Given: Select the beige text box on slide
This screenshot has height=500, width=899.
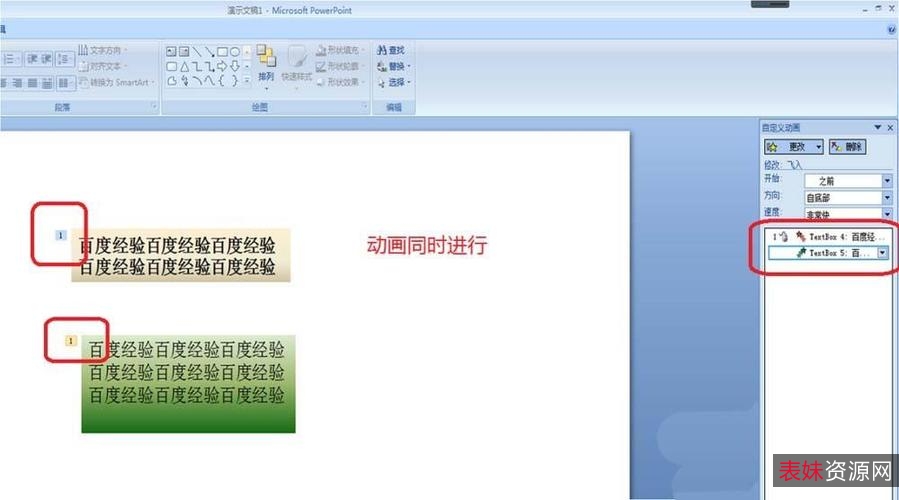Looking at the screenshot, I should point(181,255).
